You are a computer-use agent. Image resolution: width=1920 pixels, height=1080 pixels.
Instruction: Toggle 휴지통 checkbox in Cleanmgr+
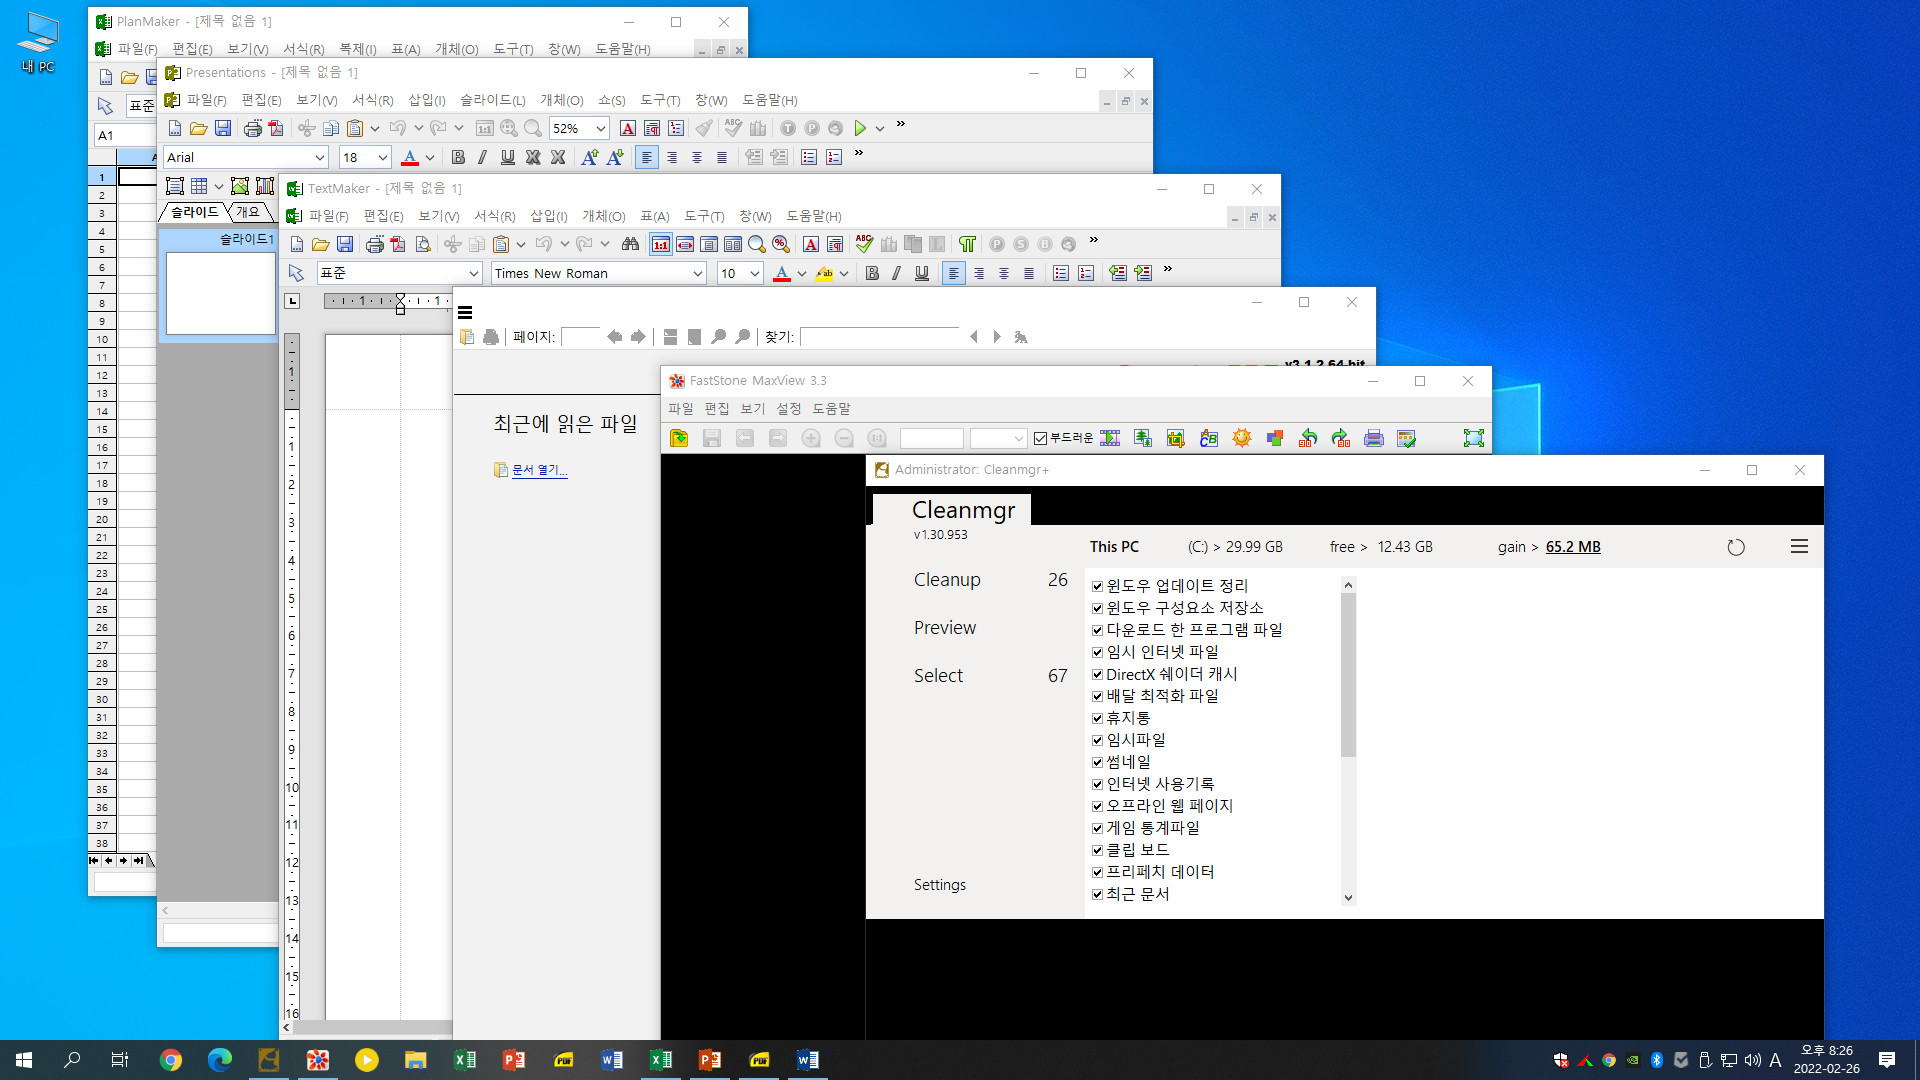1097,718
